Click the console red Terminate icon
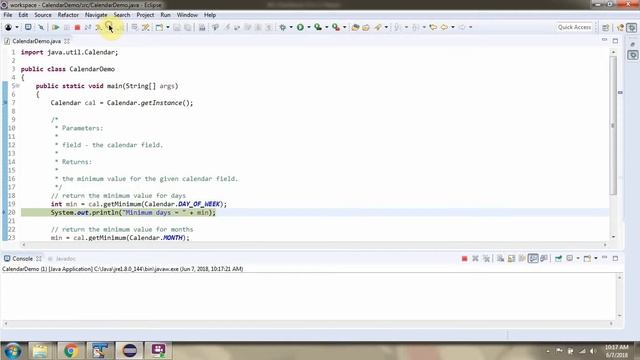 pyautogui.click(x=464, y=258)
